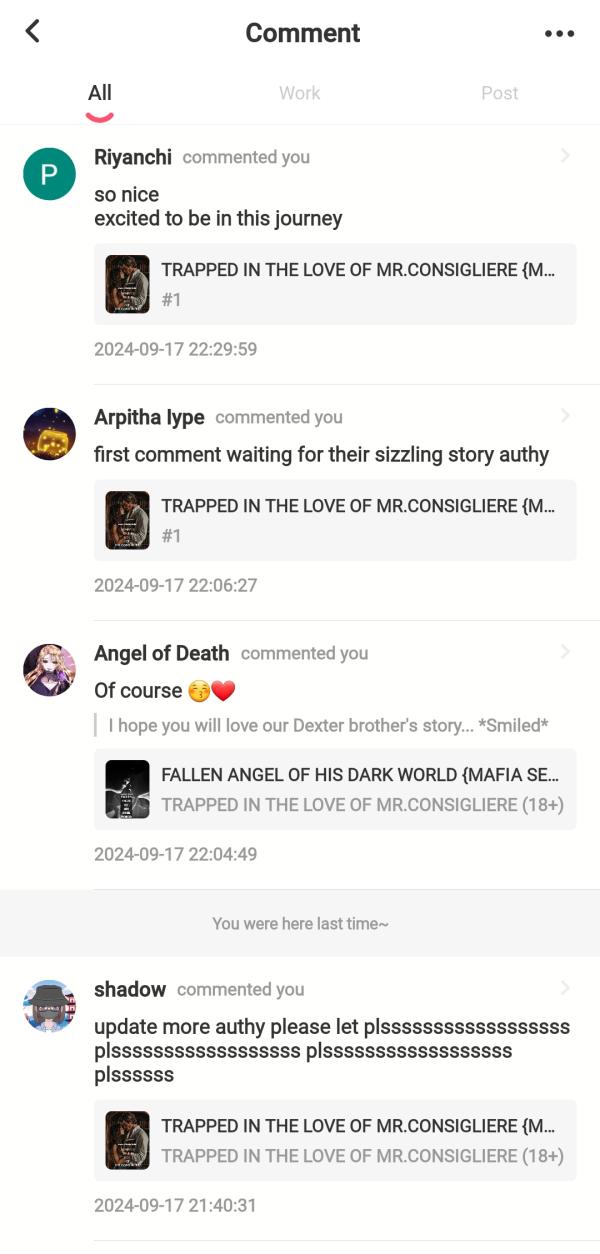Click the book cover beside Riyanchi's comment
This screenshot has height=1254, width=600.
pyautogui.click(x=128, y=283)
